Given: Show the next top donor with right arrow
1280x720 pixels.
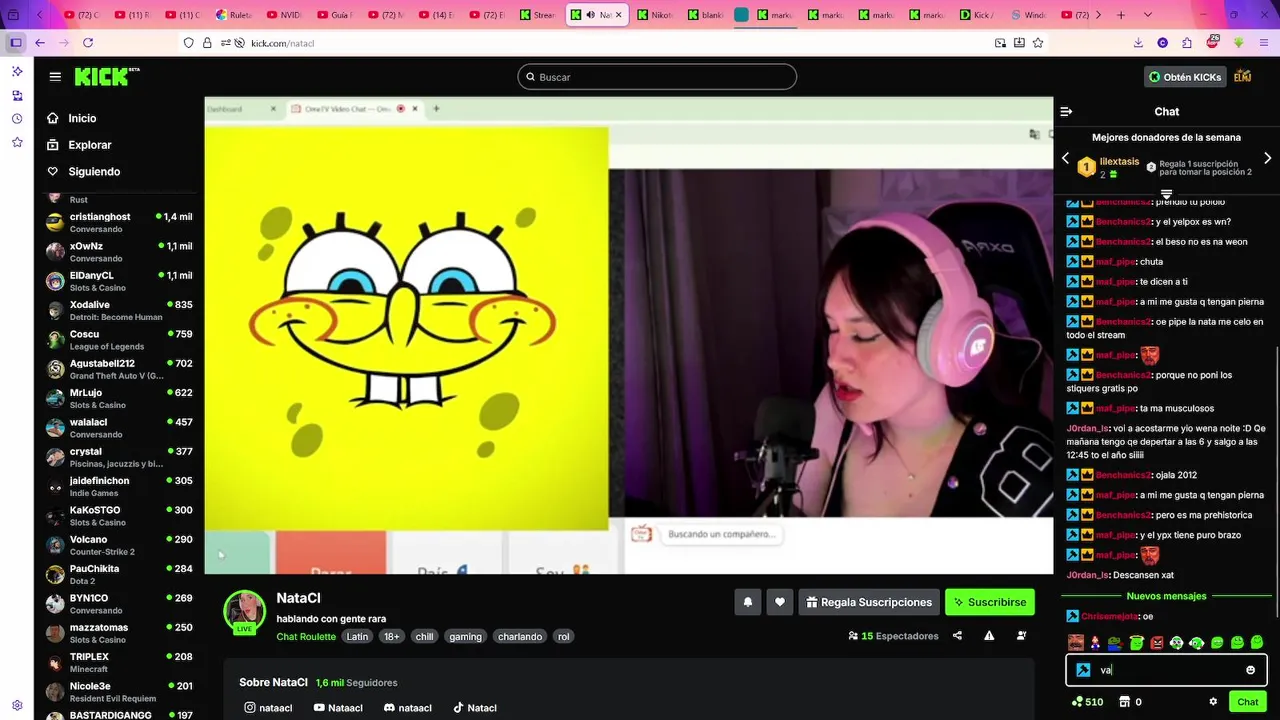Looking at the screenshot, I should [1268, 158].
